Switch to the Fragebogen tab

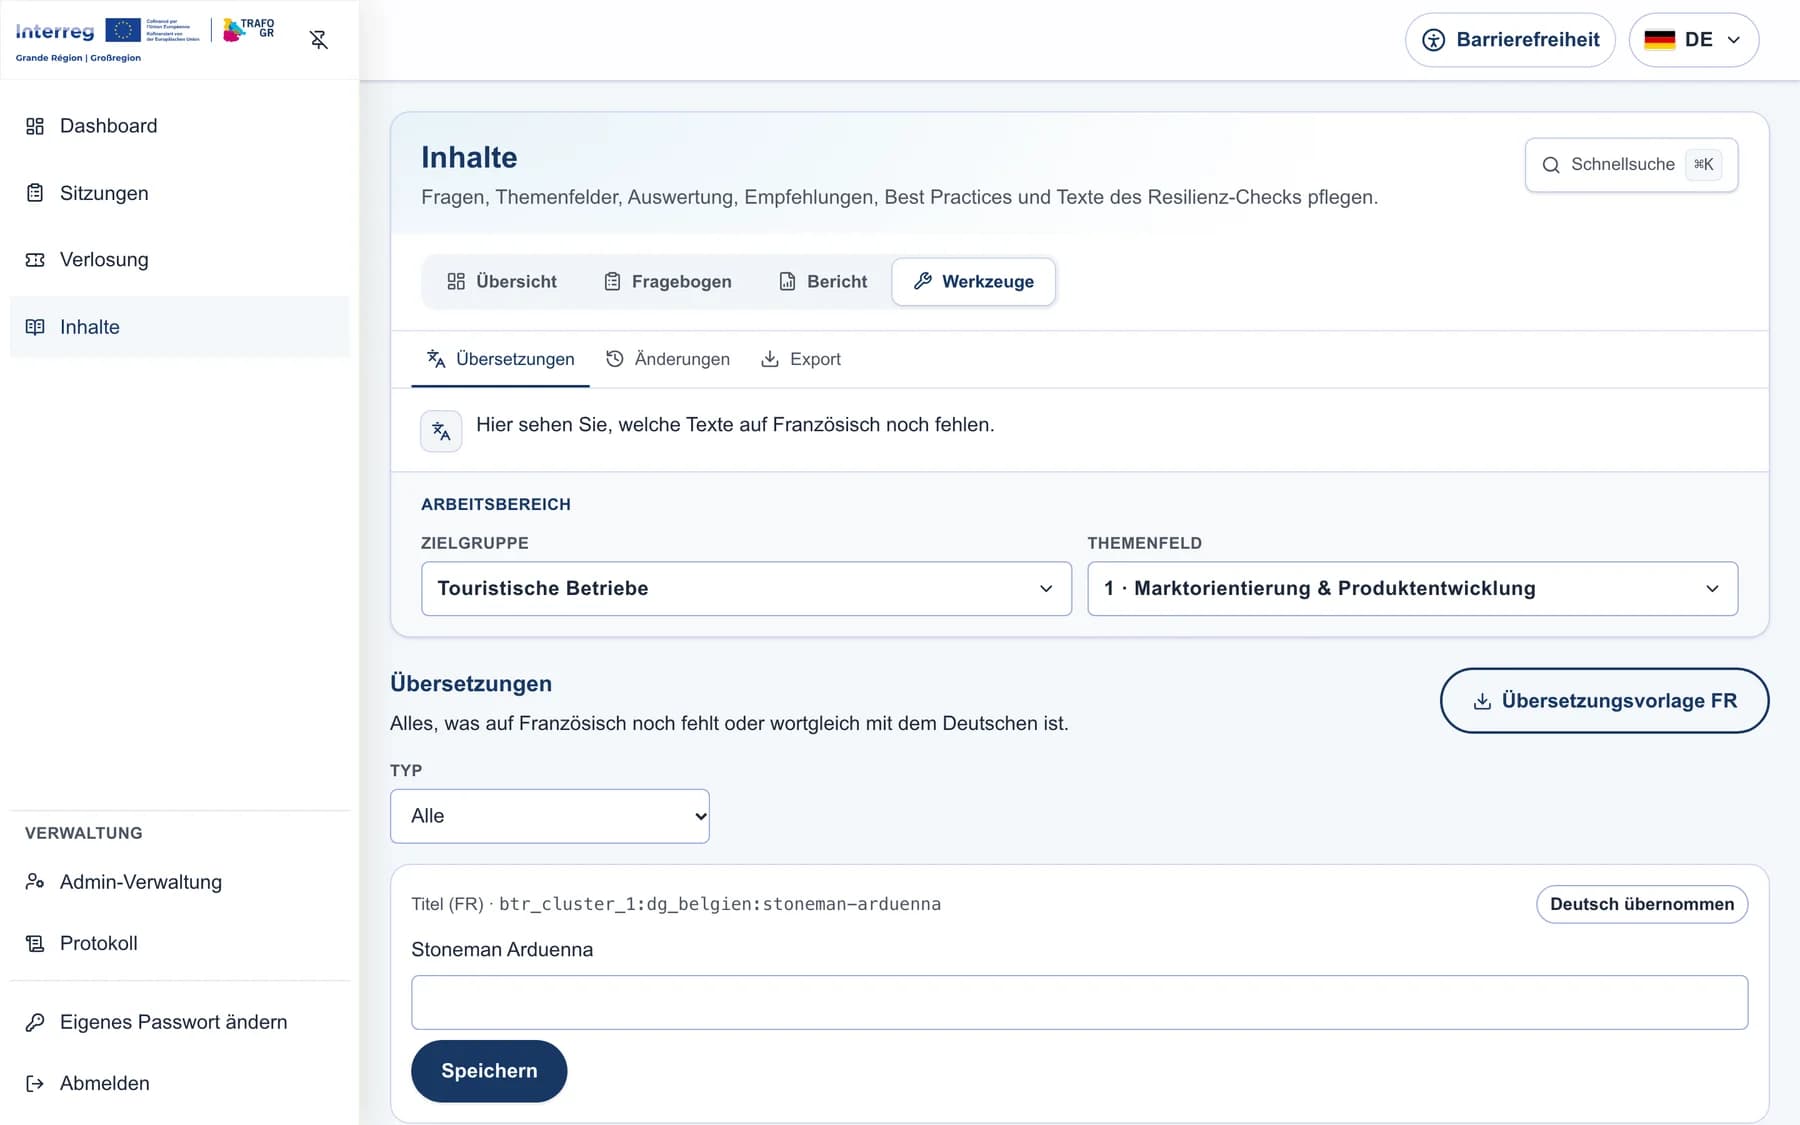[668, 282]
